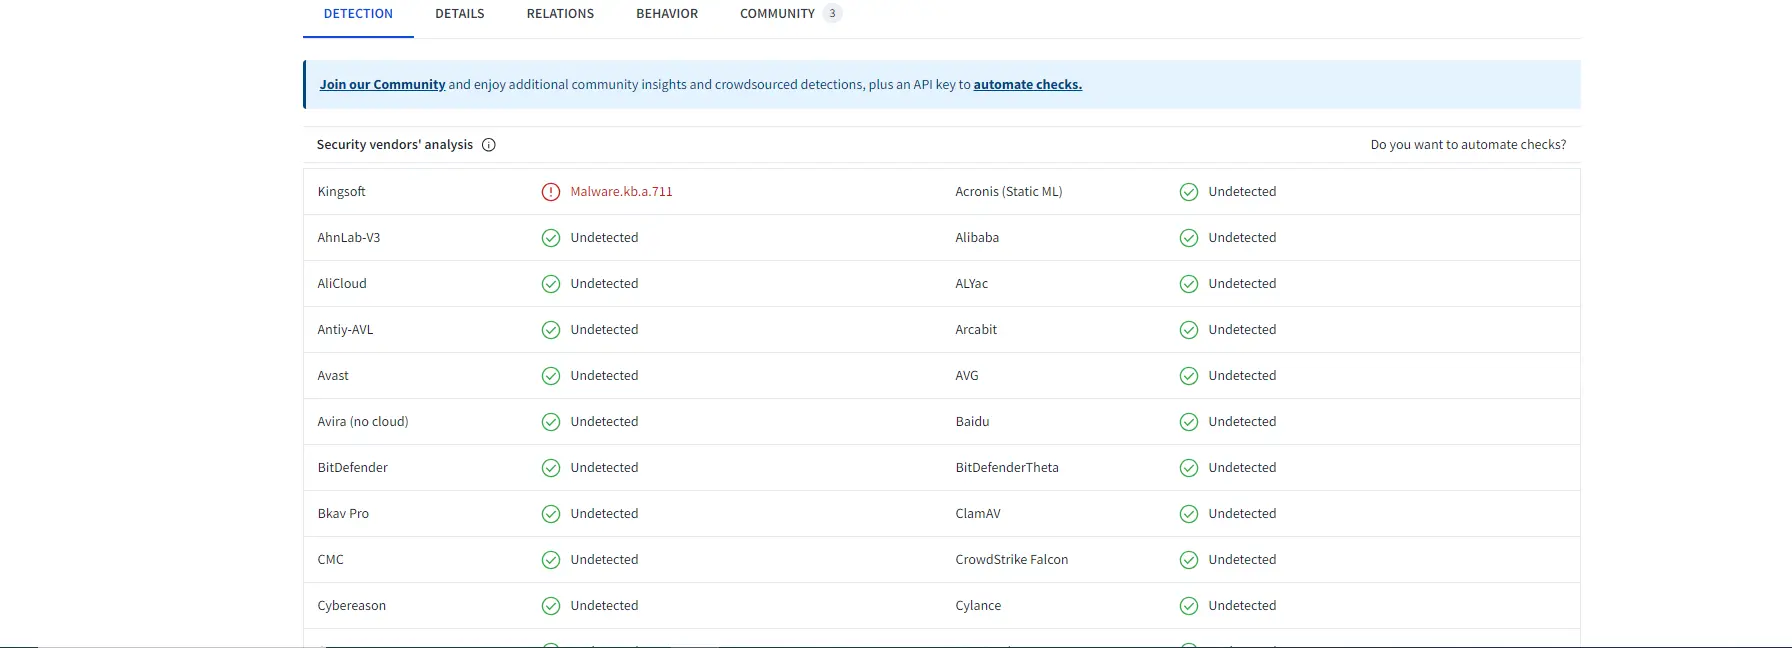Select the Acronis (Static ML) vendor name
Image resolution: width=1792 pixels, height=648 pixels.
click(1009, 192)
